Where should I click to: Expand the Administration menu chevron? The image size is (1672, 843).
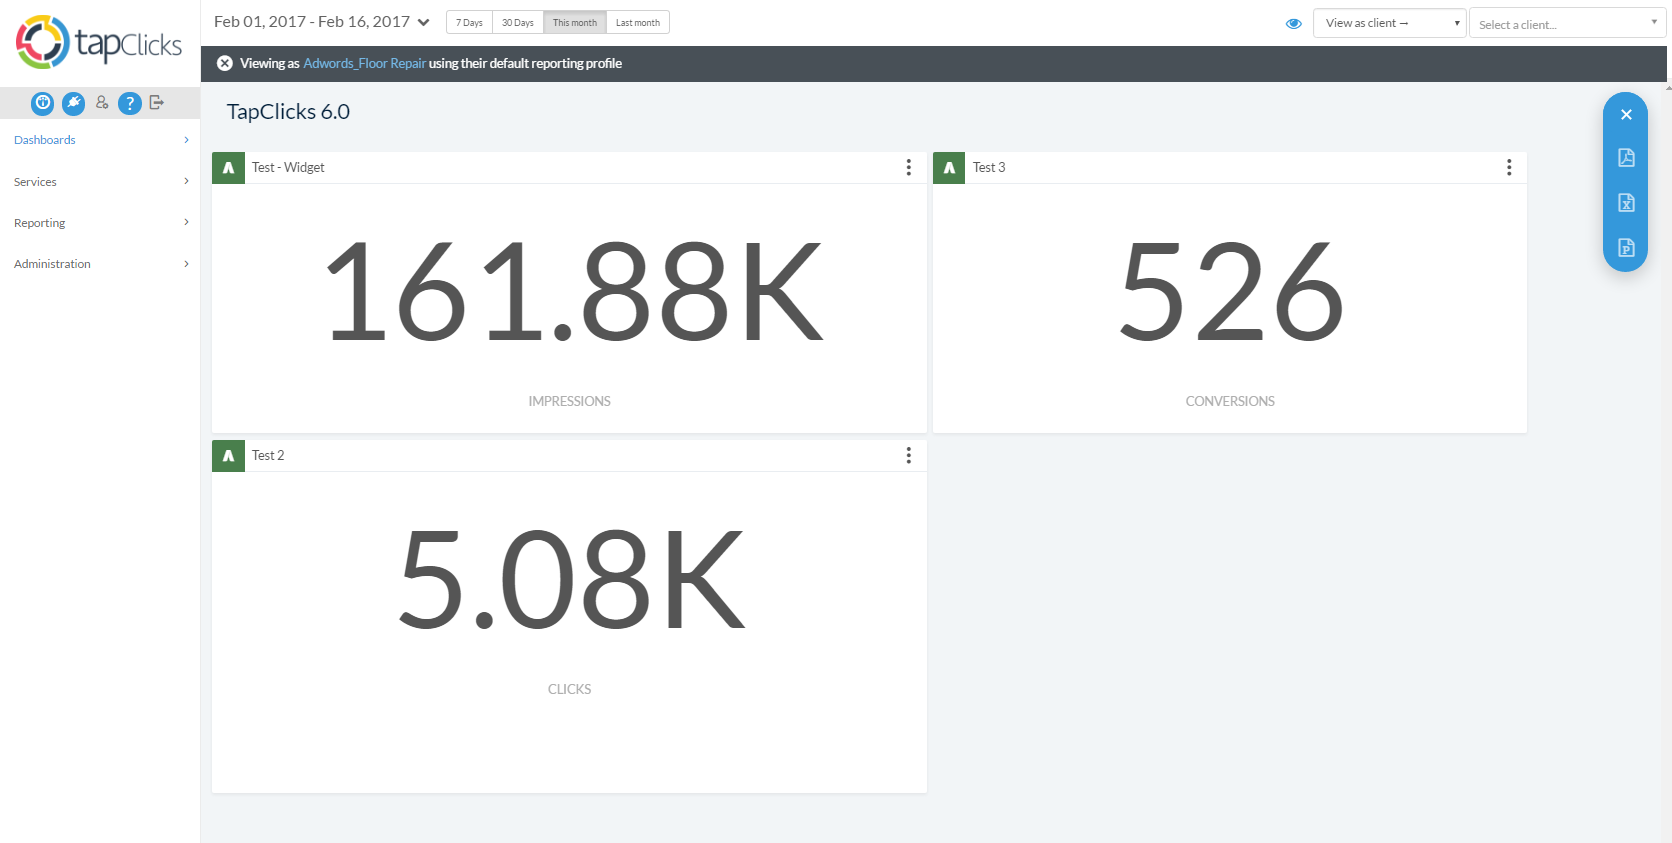[x=186, y=264]
